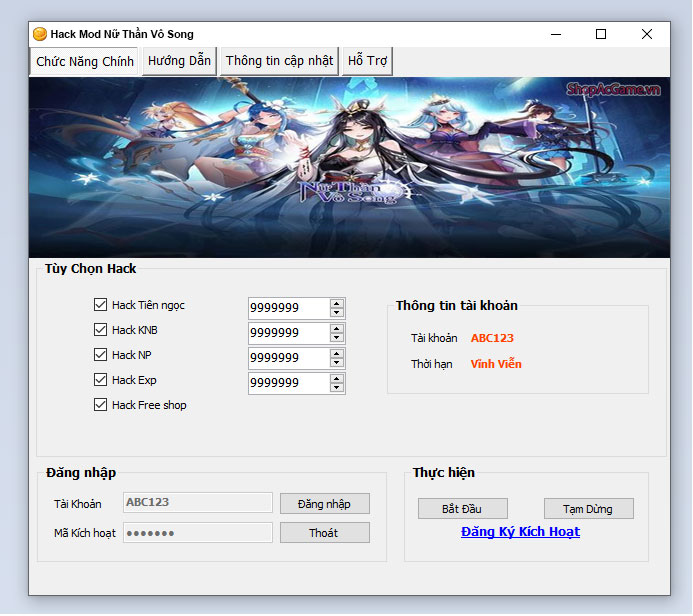693x616 pixels.
Task: Click the Vĩnh Viễn duration text
Action: coord(496,364)
